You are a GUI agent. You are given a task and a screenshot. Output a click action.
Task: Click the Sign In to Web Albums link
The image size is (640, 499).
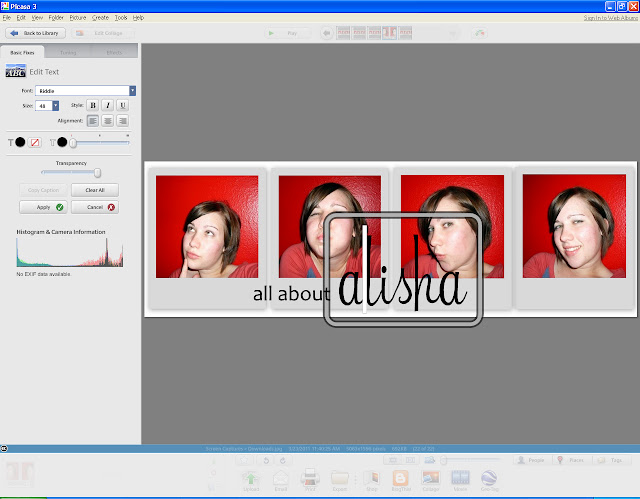click(x=611, y=18)
